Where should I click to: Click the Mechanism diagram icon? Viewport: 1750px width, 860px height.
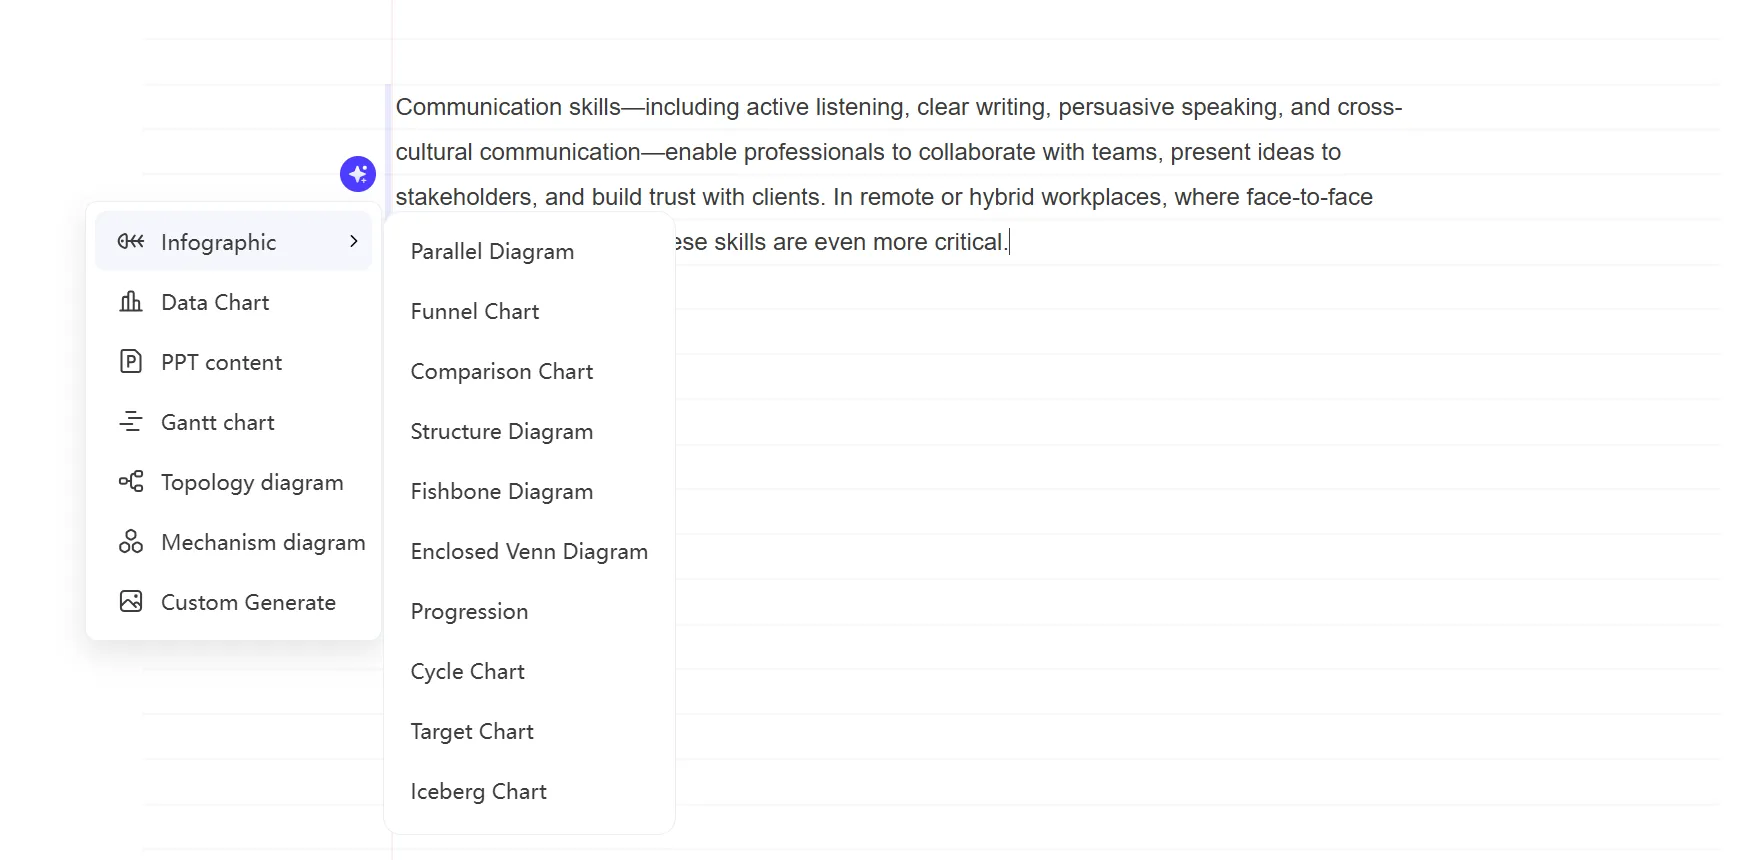pyautogui.click(x=131, y=542)
